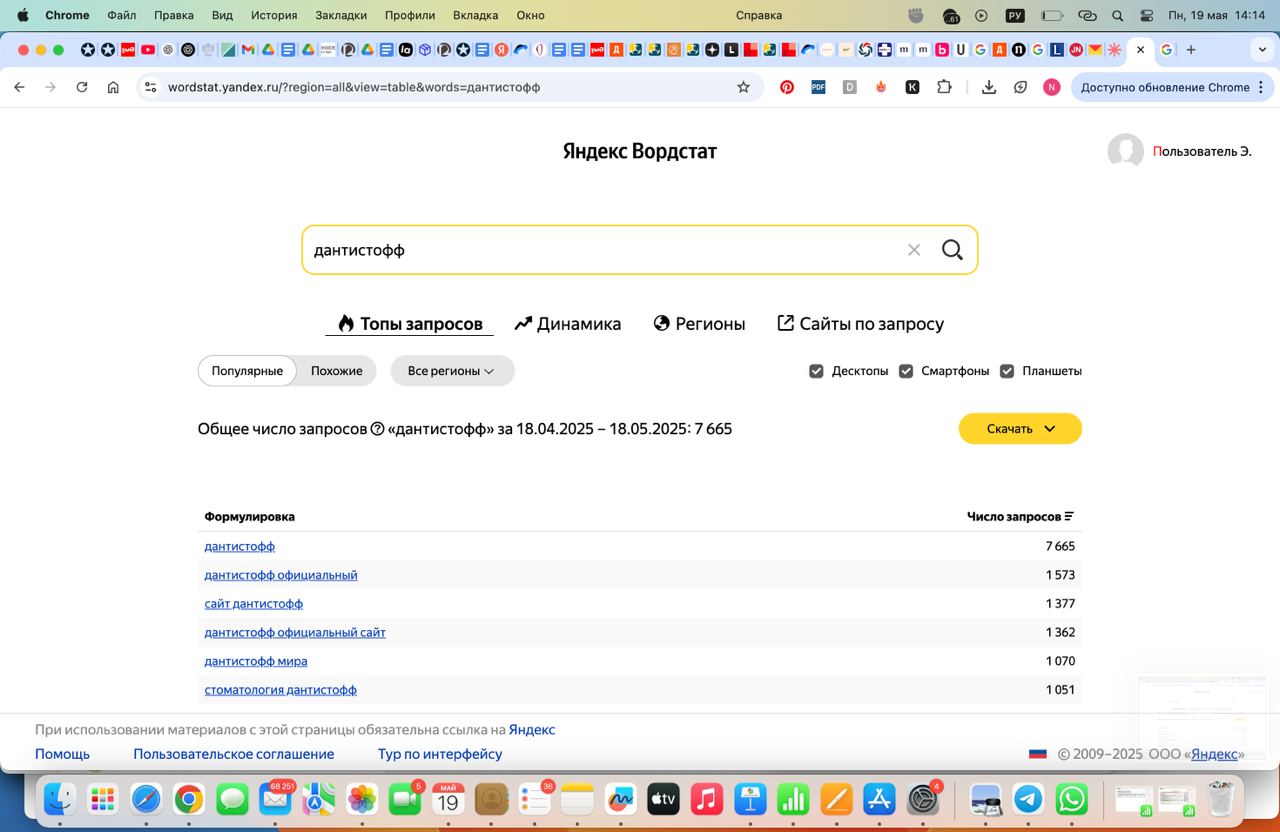Click the magnifier search icon in Wordstat

click(x=952, y=250)
